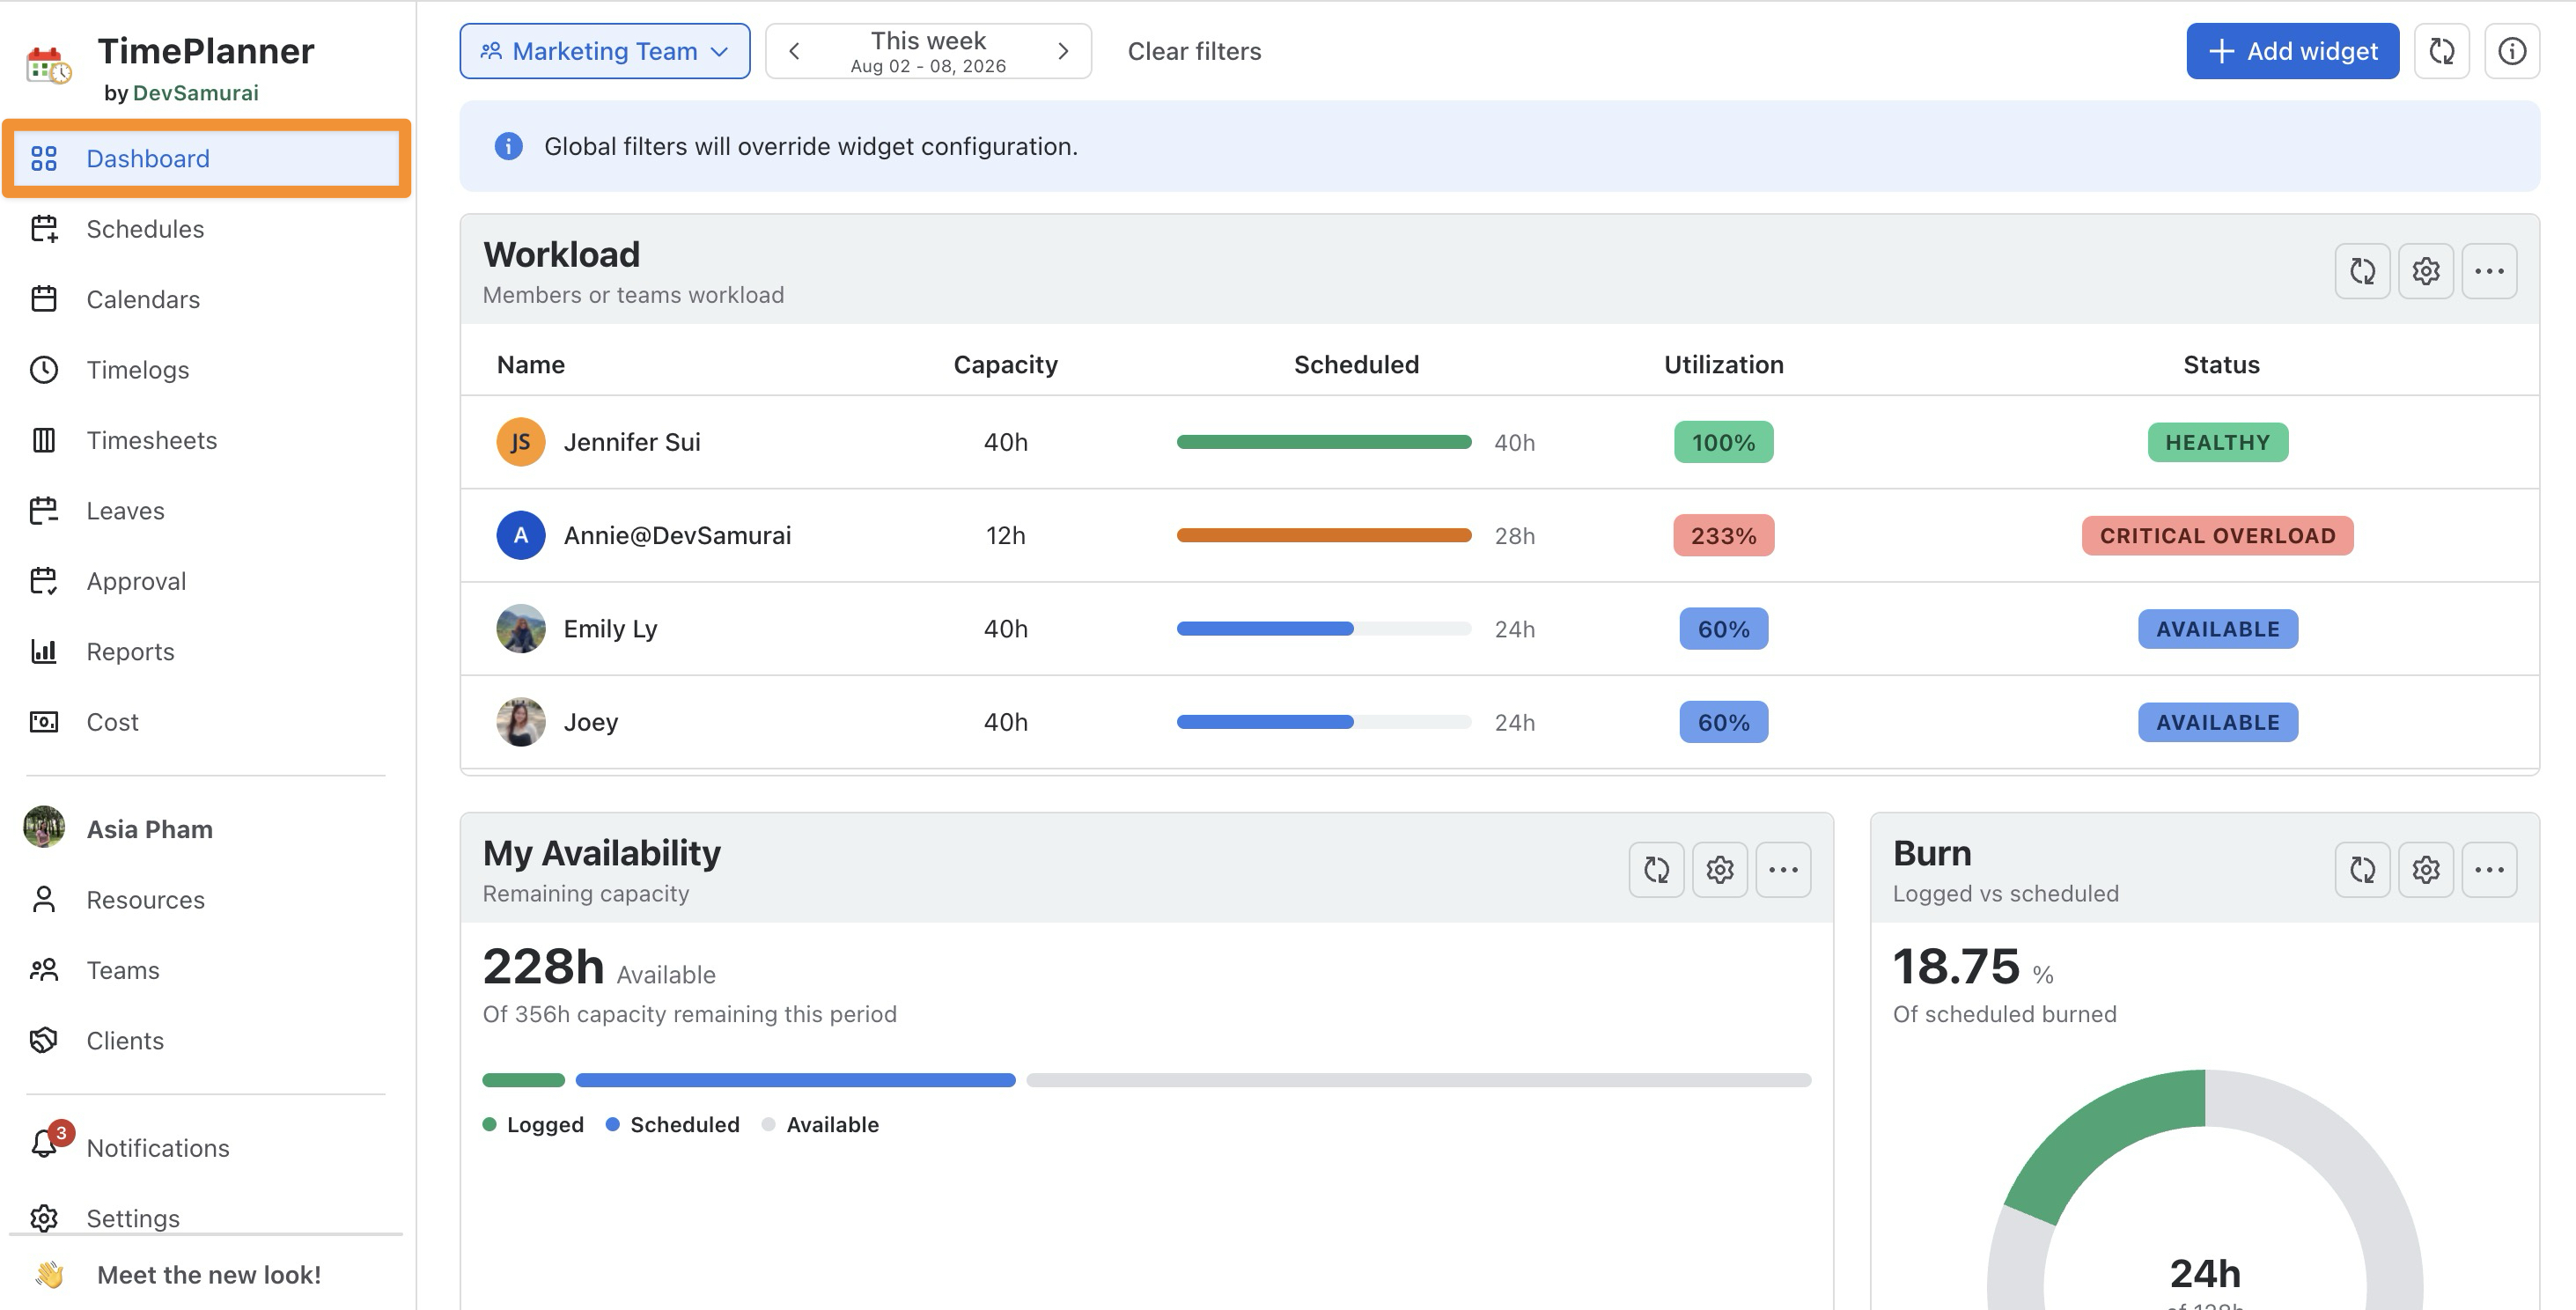The height and width of the screenshot is (1310, 2576).
Task: Open Burn widget settings gear
Action: coord(2426,870)
